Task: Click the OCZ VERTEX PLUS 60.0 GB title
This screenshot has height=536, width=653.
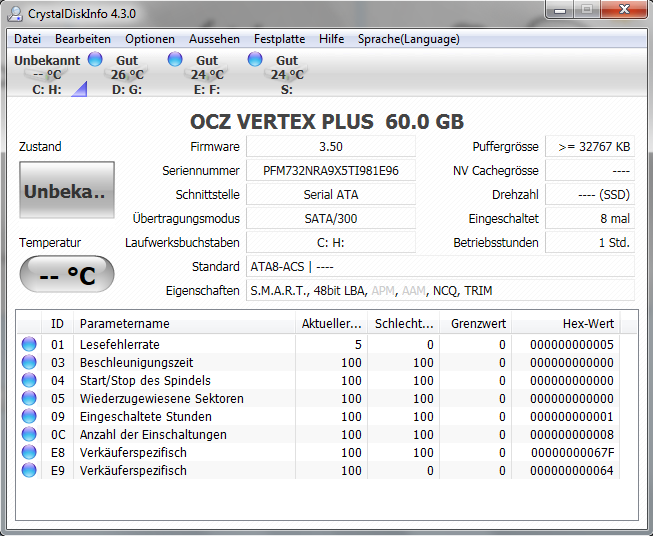Action: [x=327, y=122]
